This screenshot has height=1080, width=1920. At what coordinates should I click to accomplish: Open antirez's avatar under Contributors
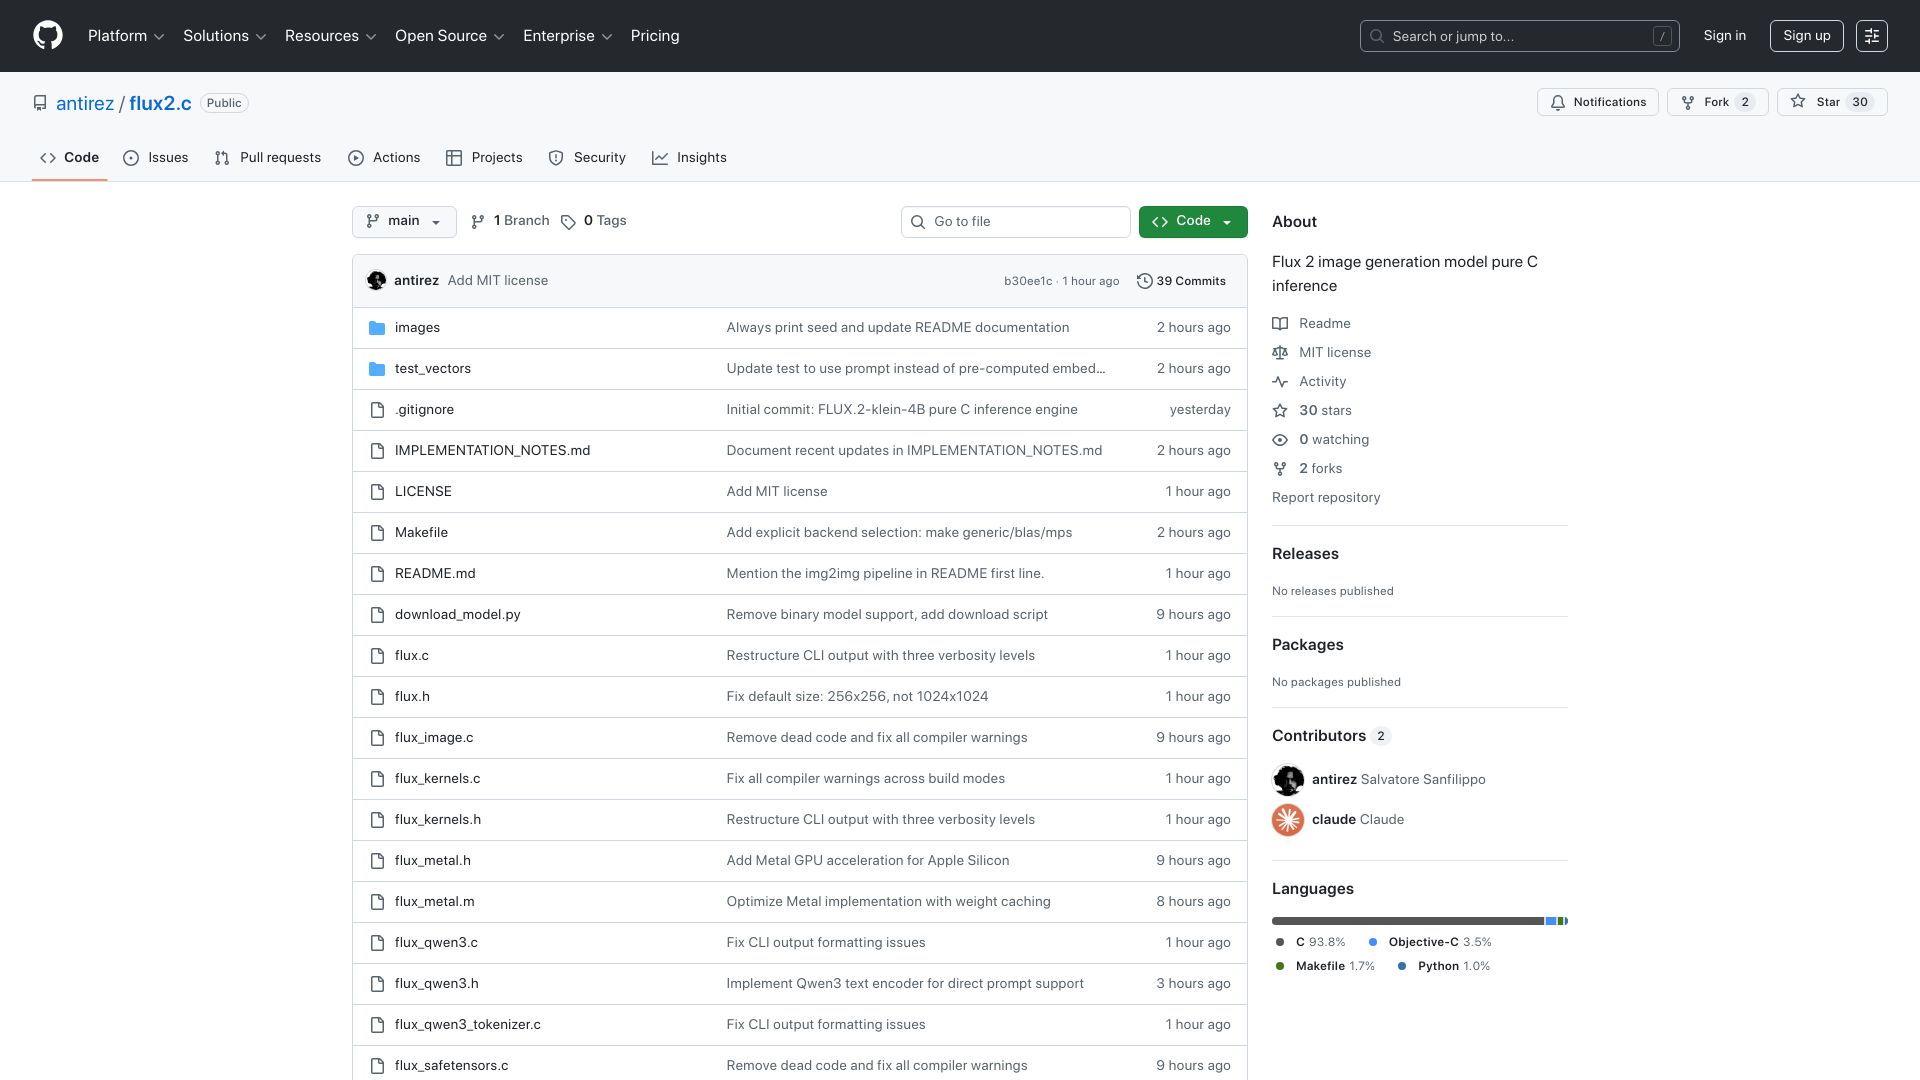pos(1288,780)
